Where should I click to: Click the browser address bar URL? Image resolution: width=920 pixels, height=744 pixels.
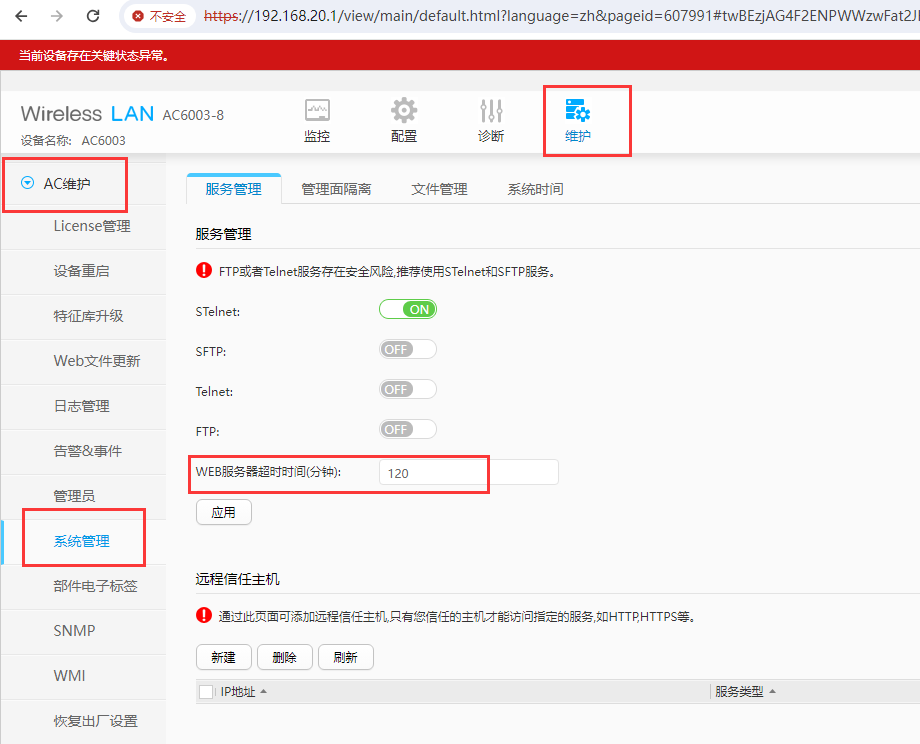click(x=560, y=16)
